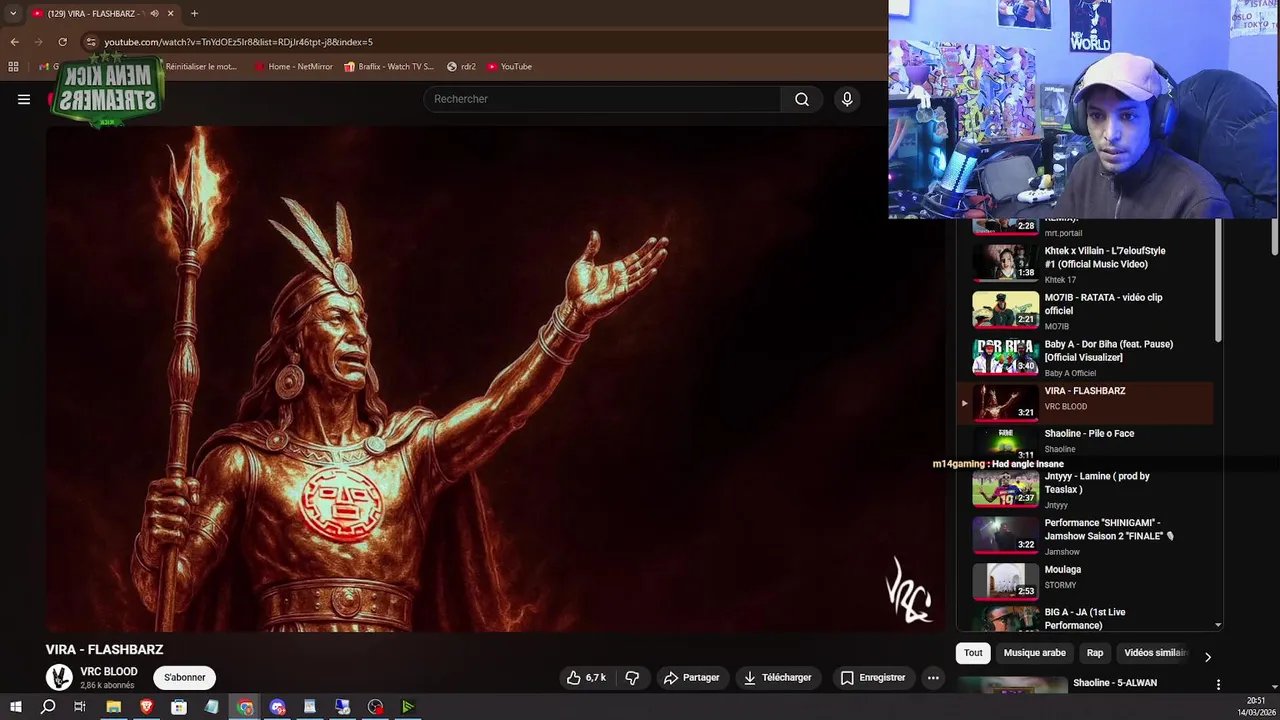This screenshot has height=720, width=1280.
Task: Show more filter chips with right chevron
Action: click(x=1207, y=657)
